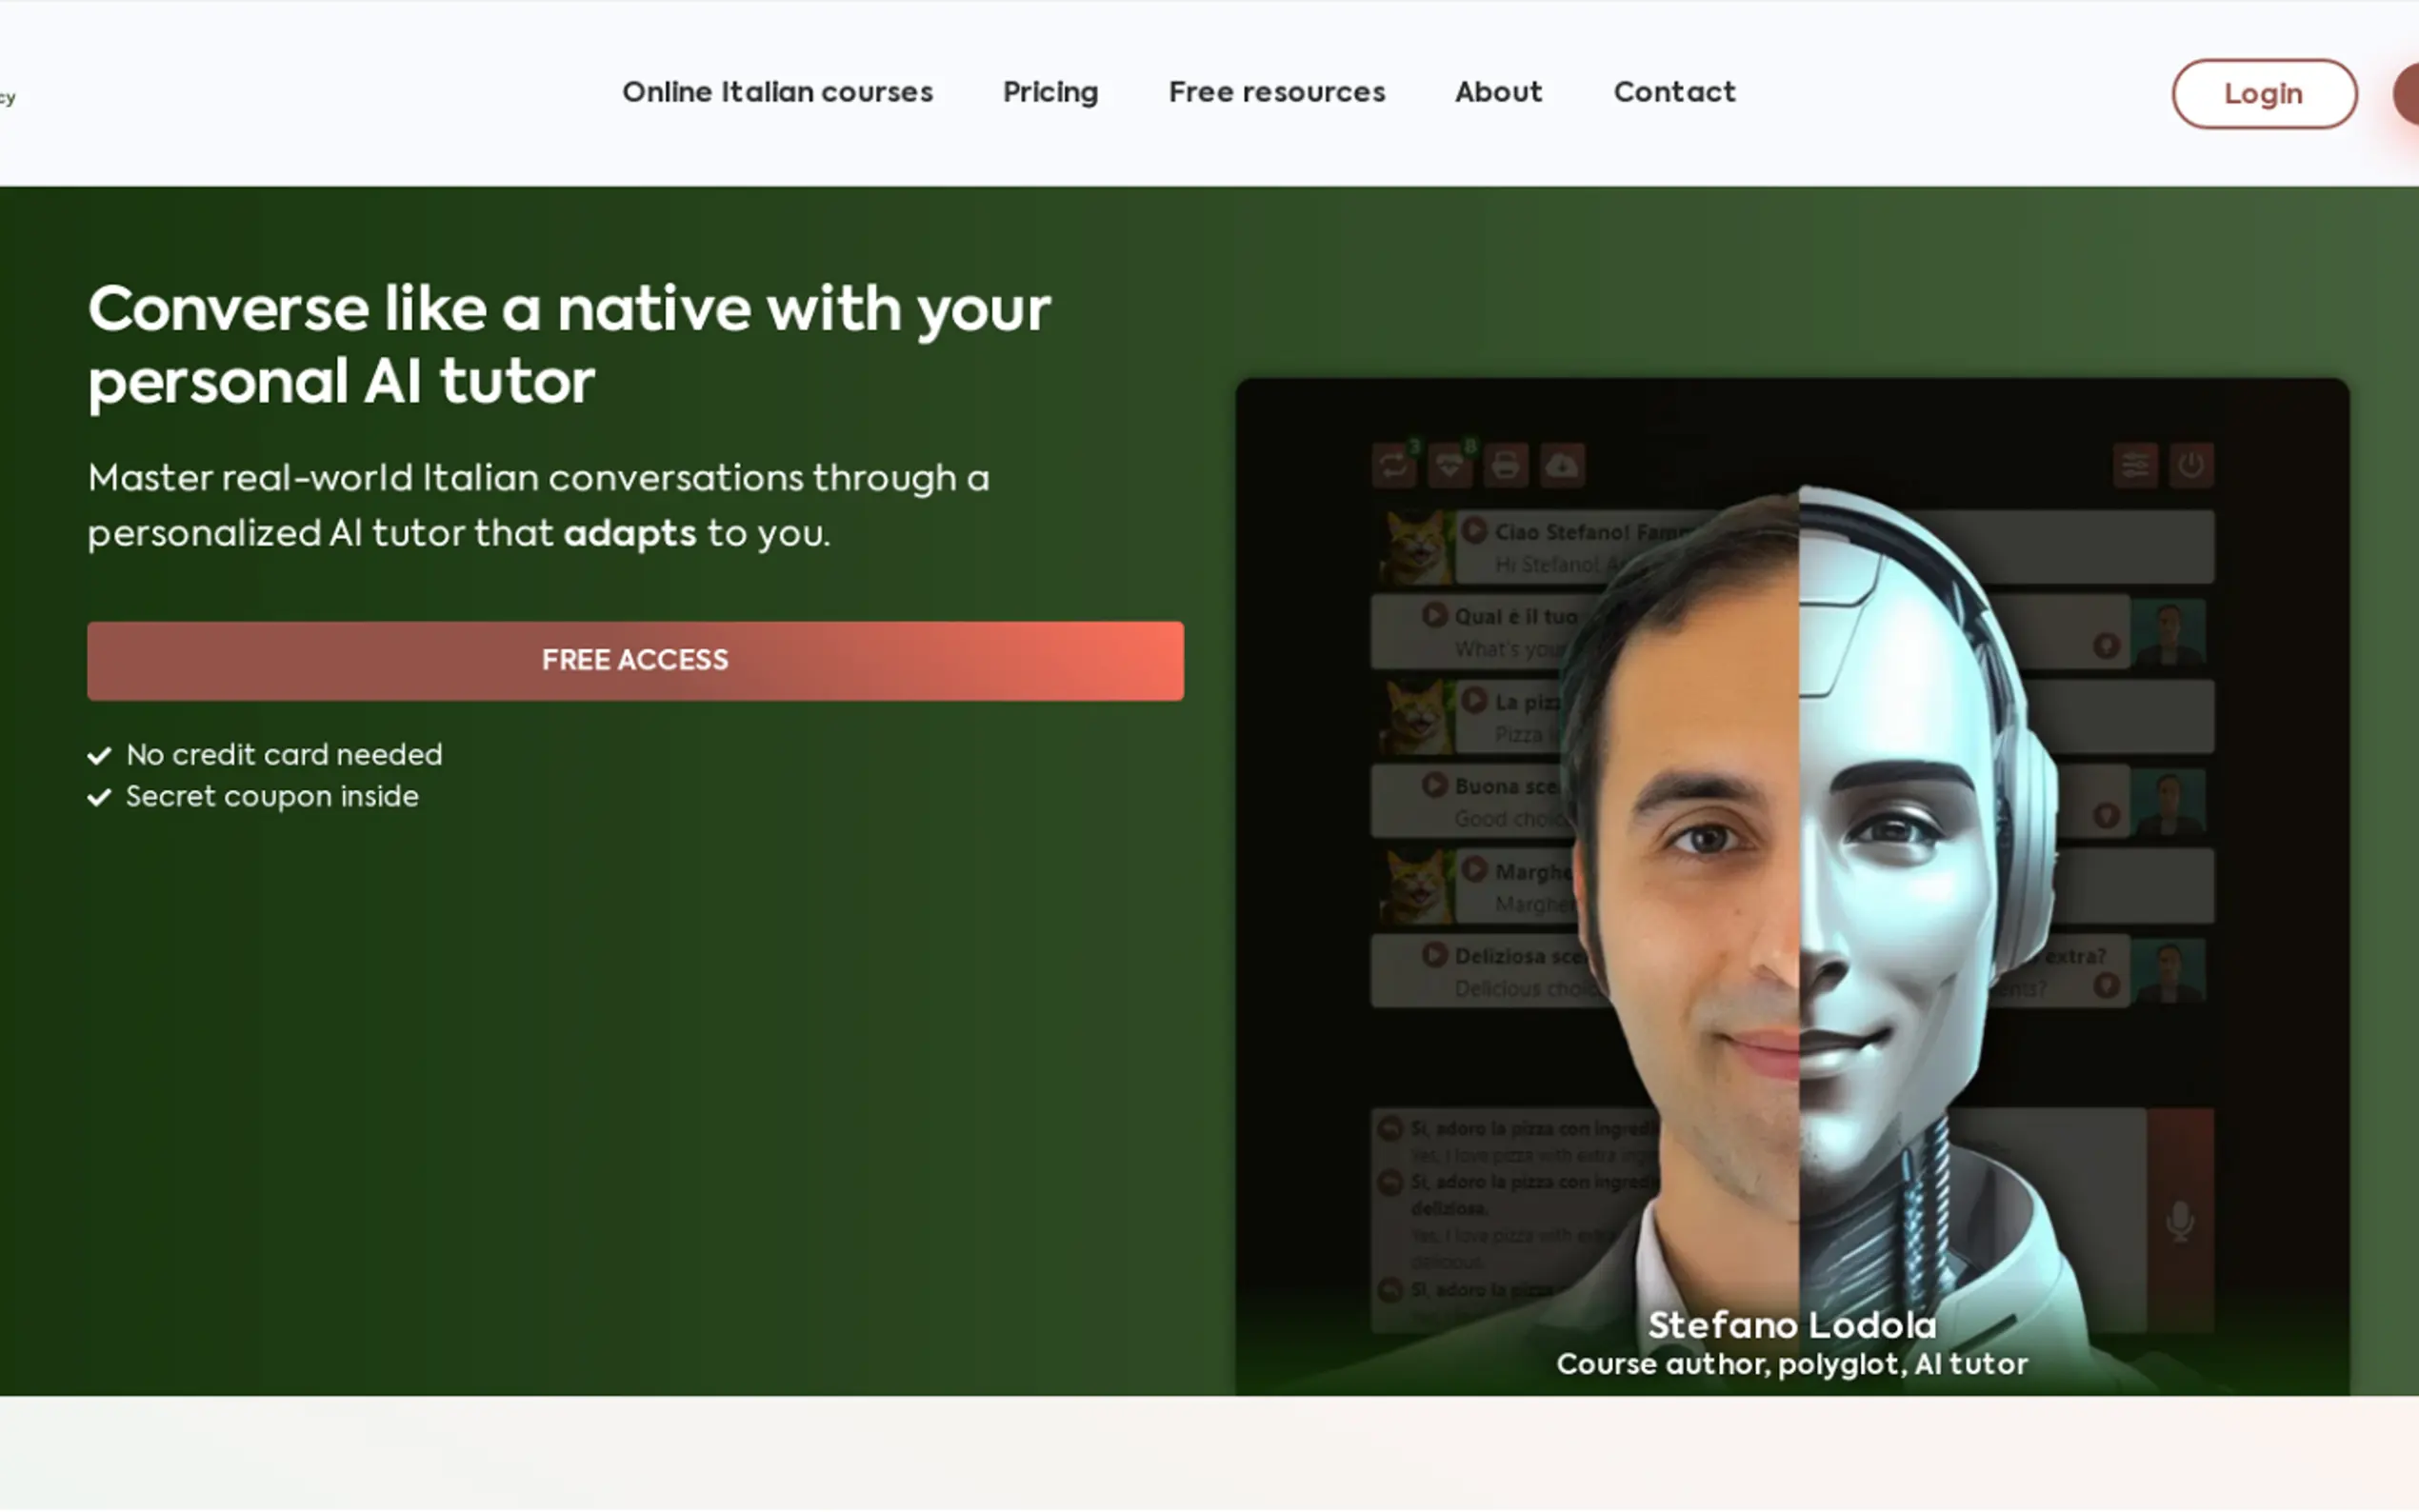The image size is (2419, 1512).
Task: Click the cloud download icon
Action: (x=1562, y=466)
